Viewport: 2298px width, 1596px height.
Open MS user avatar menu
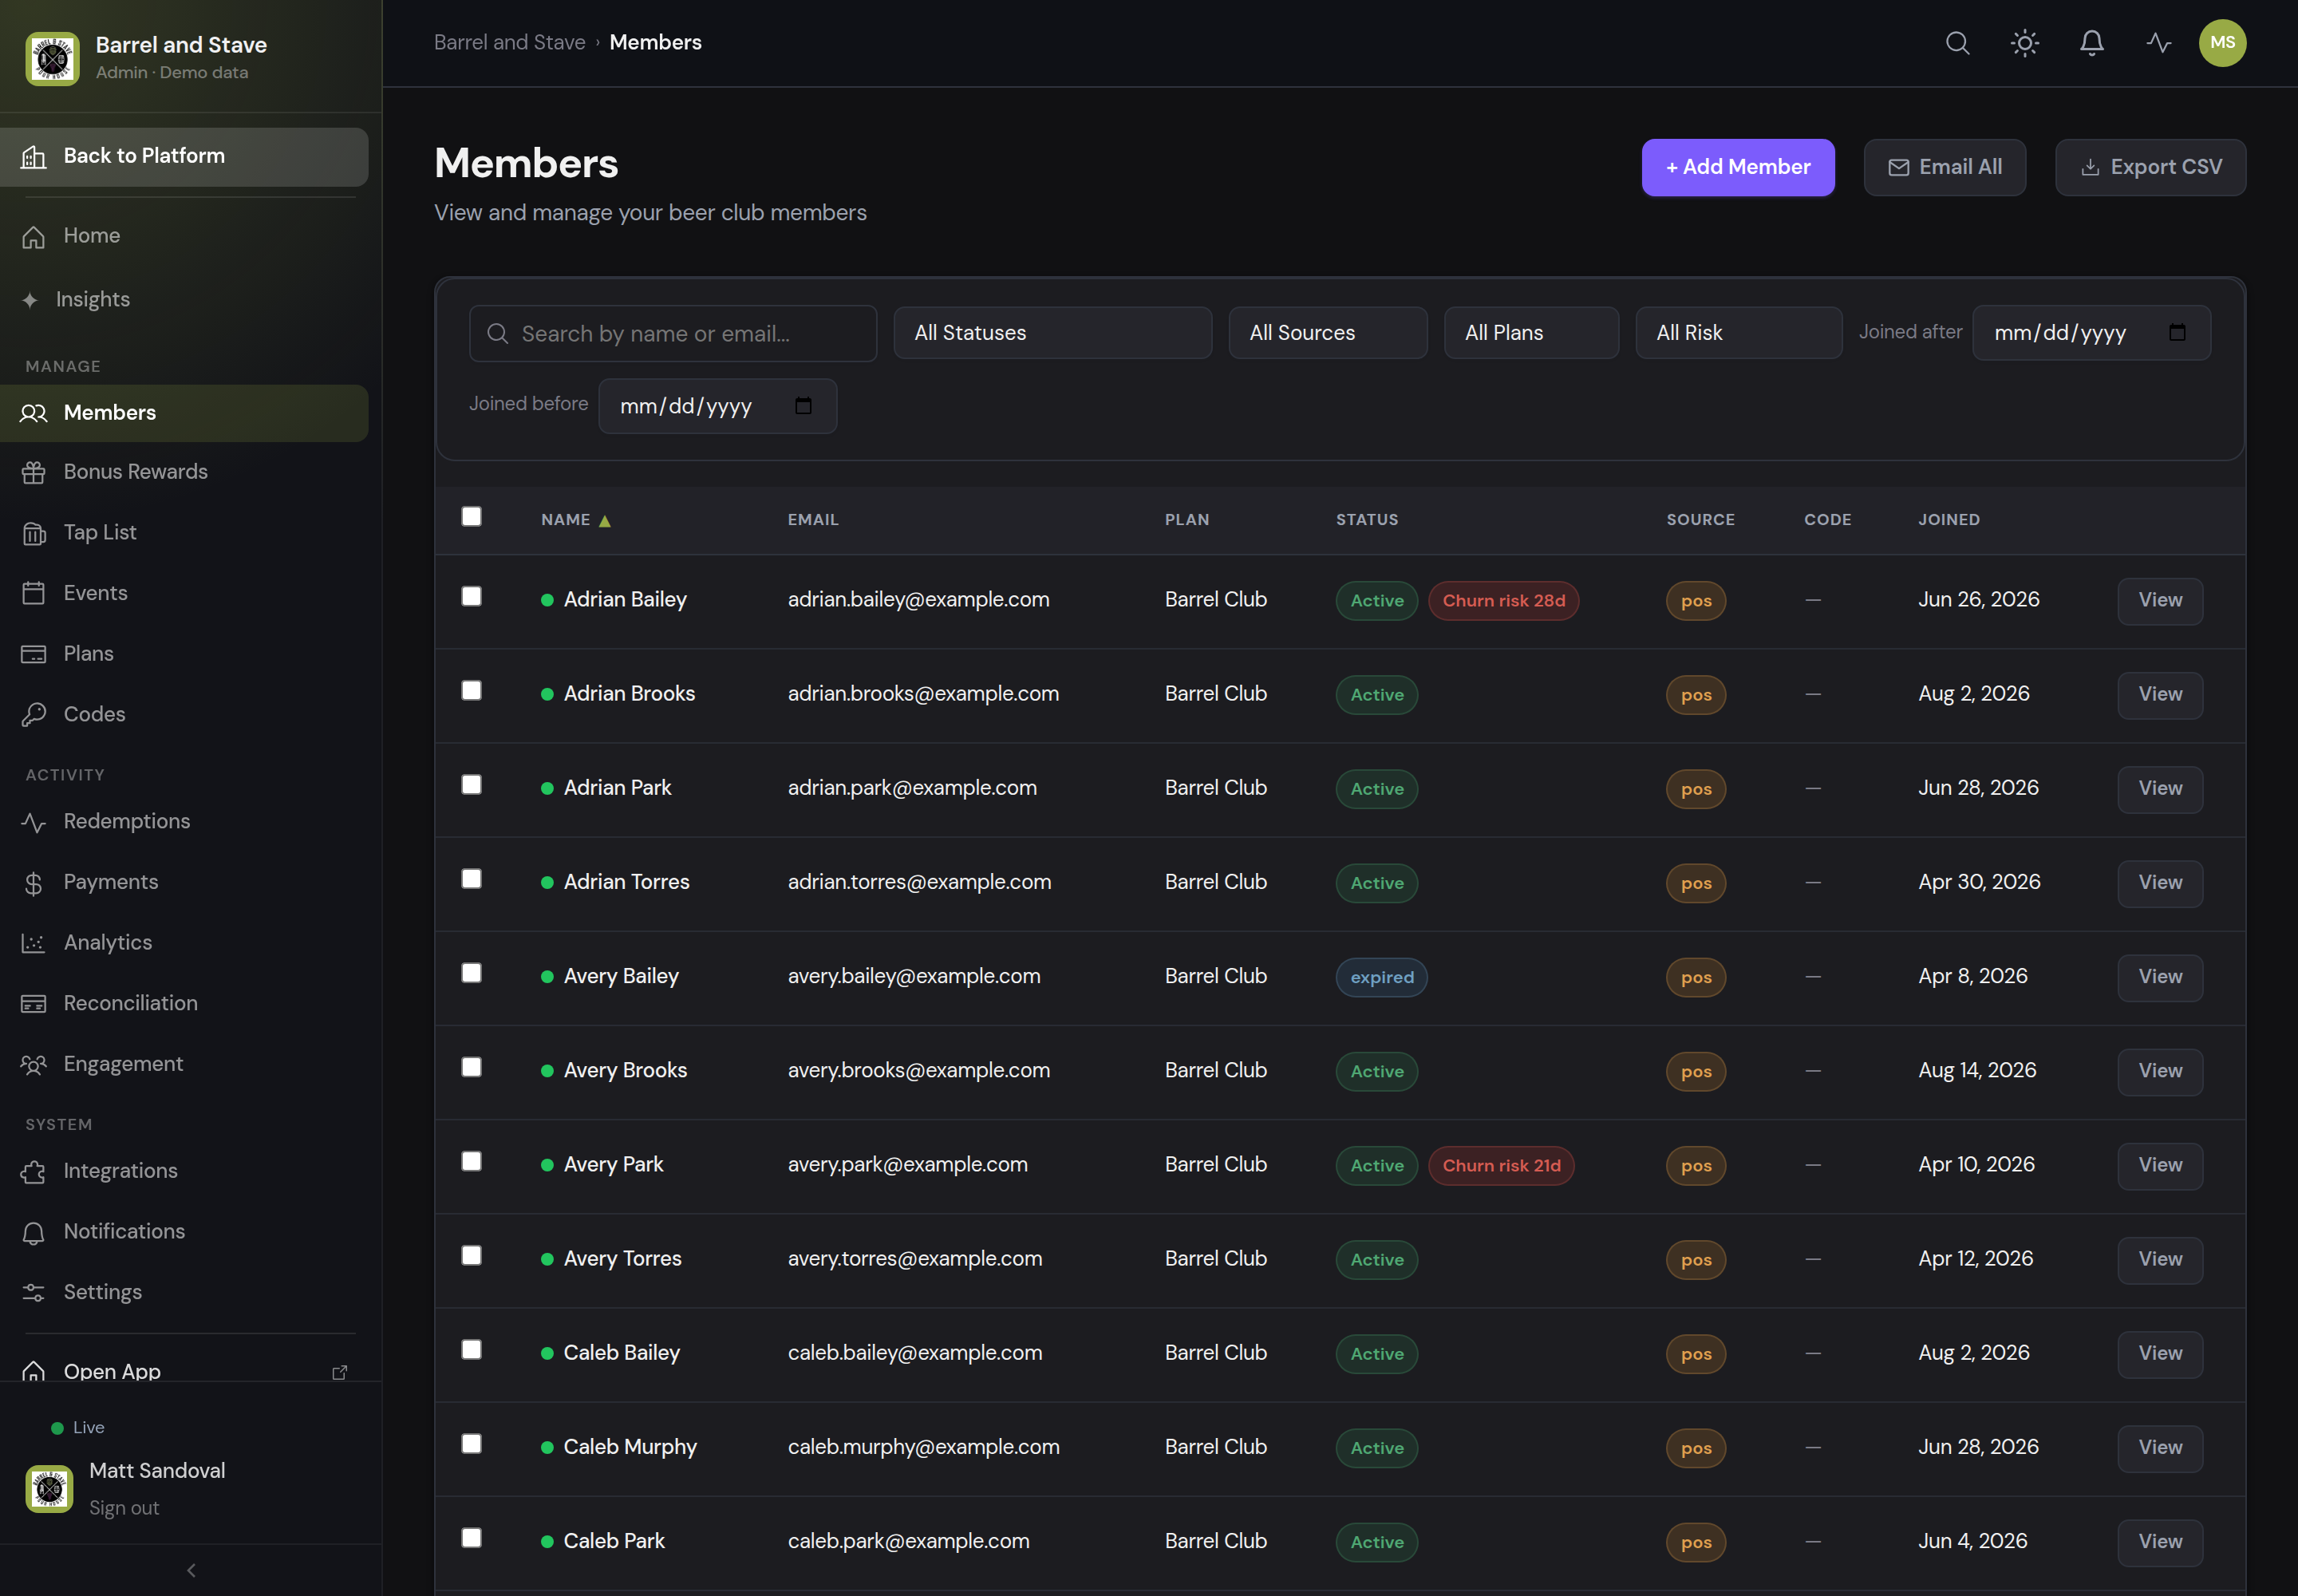coord(2222,43)
